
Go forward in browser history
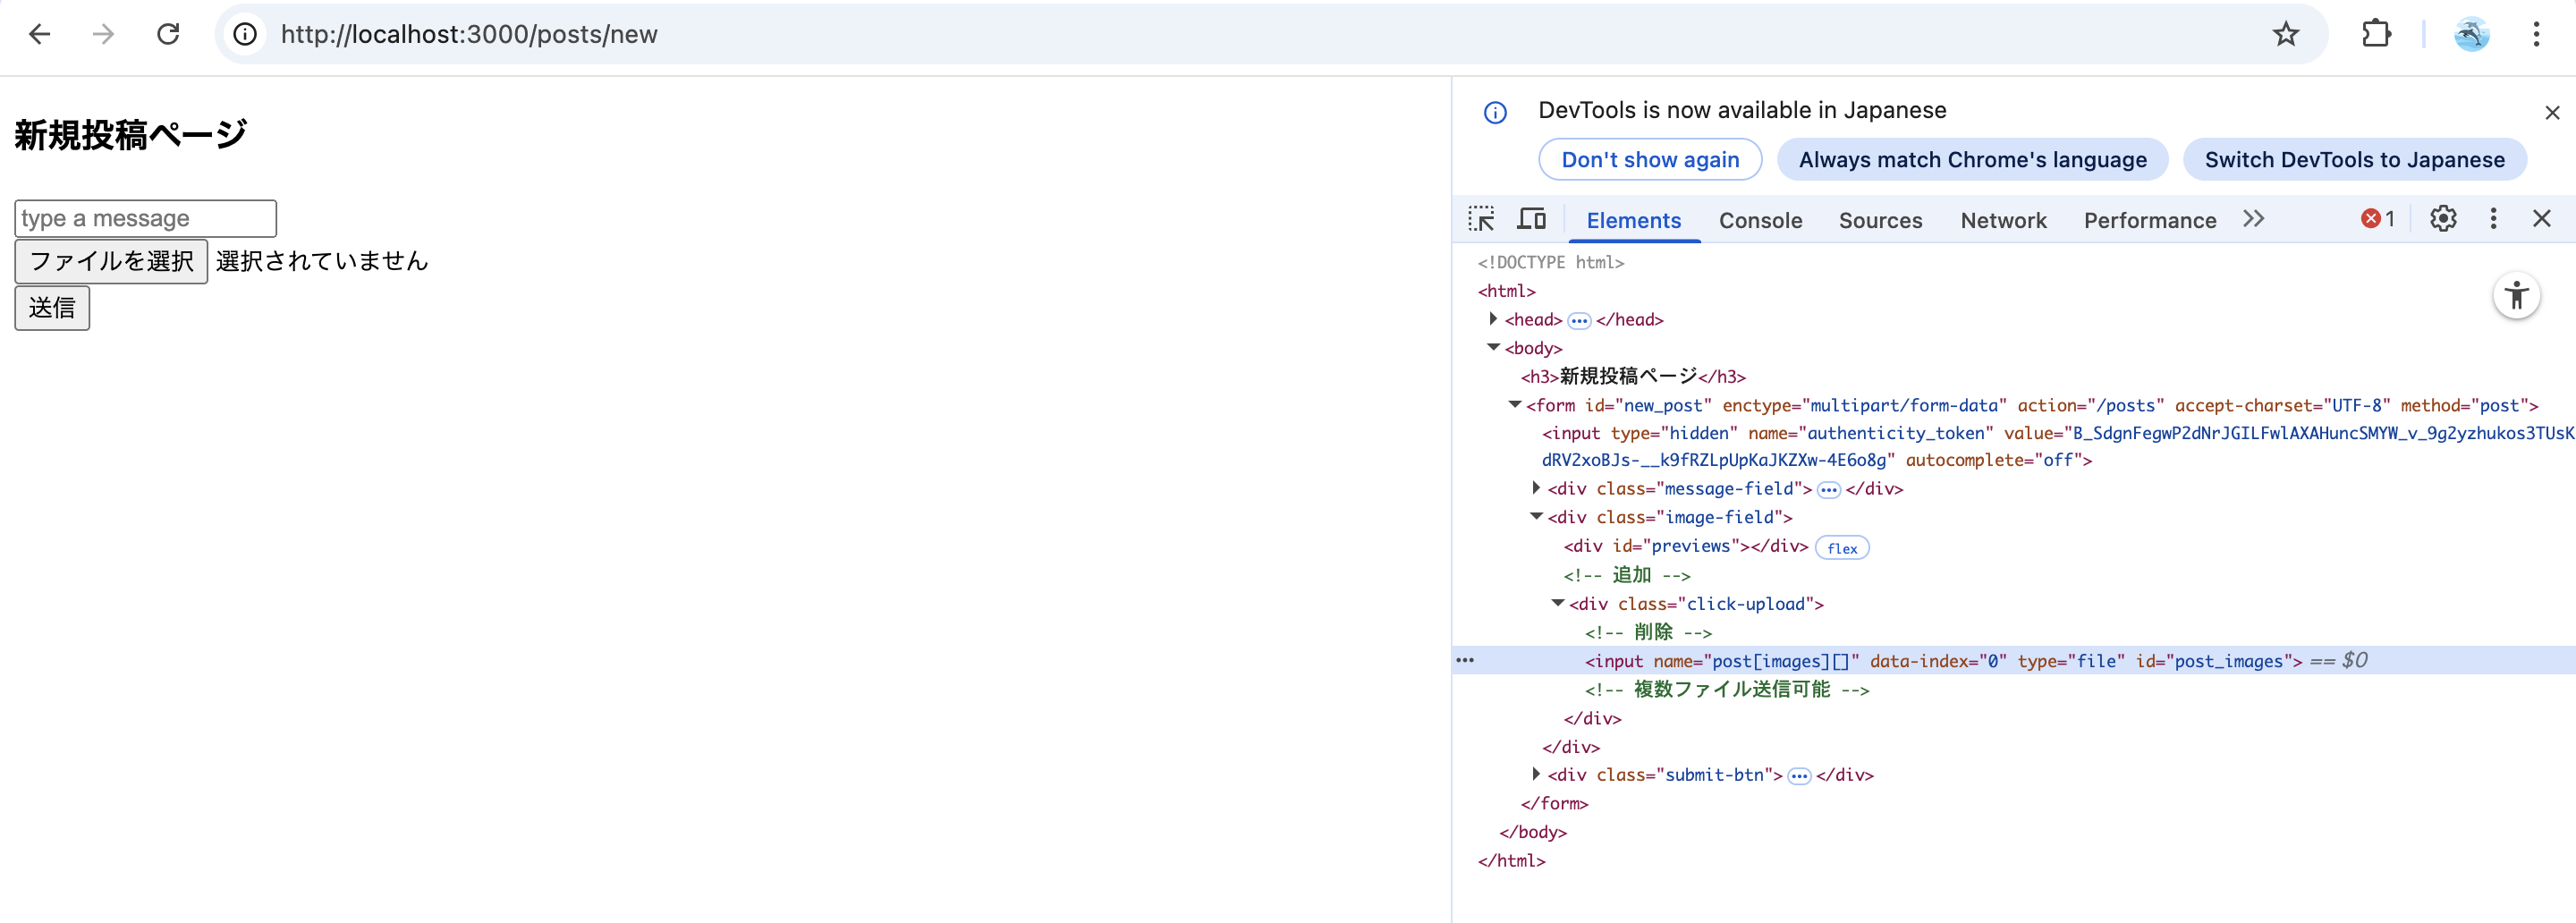(103, 34)
